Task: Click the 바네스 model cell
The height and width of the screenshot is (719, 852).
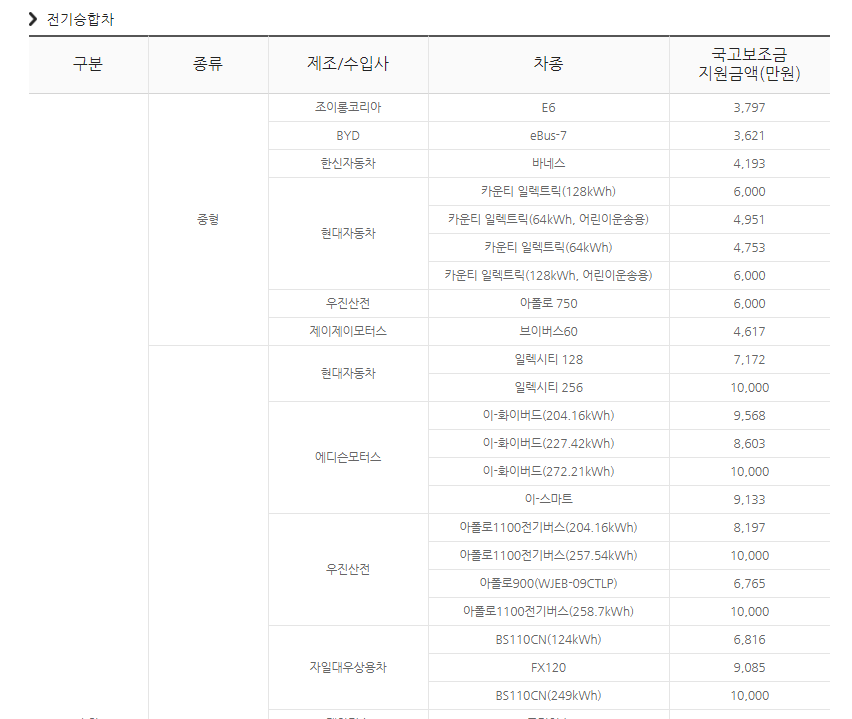Action: tap(548, 164)
